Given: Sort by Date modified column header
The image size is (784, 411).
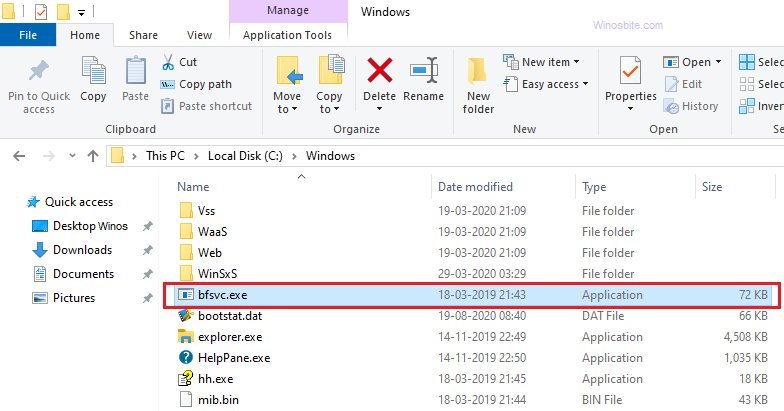Looking at the screenshot, I should pyautogui.click(x=476, y=187).
